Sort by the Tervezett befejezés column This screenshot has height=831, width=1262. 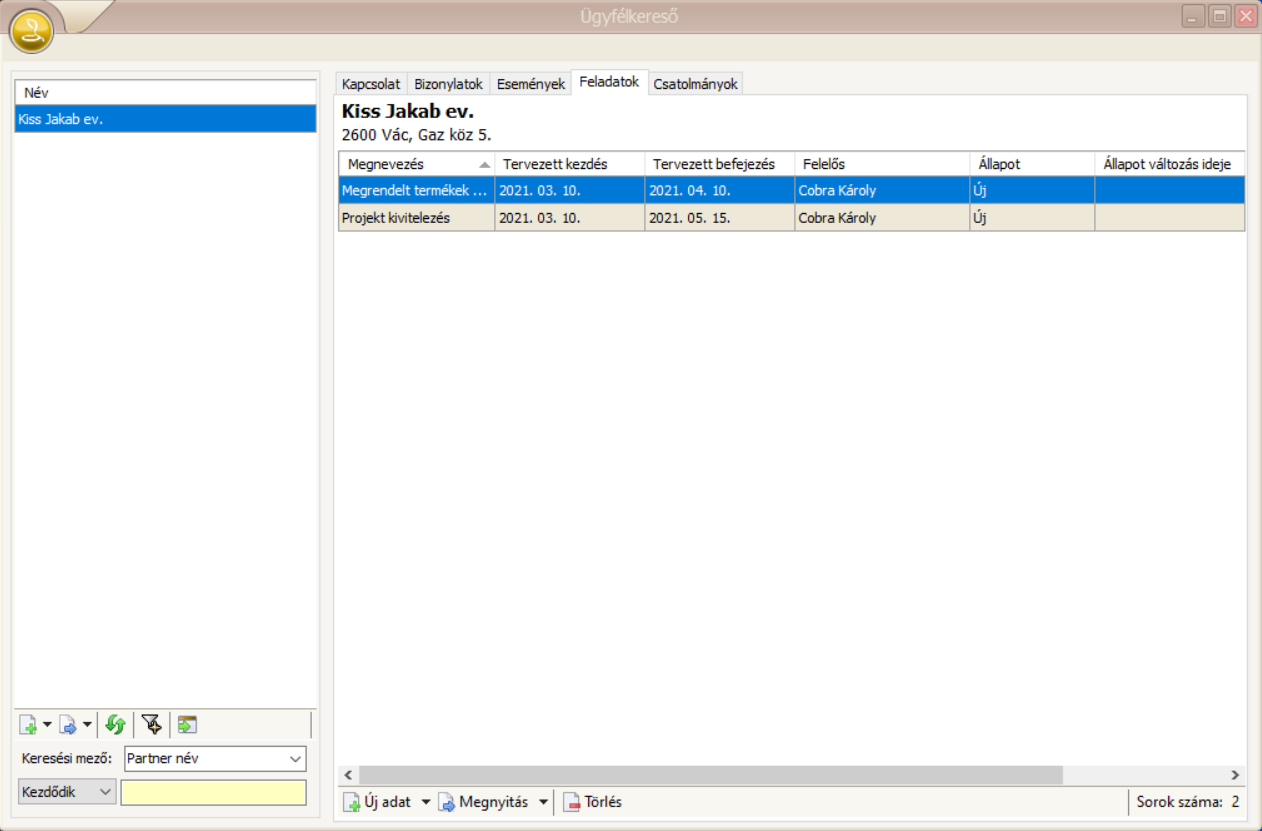pos(720,164)
